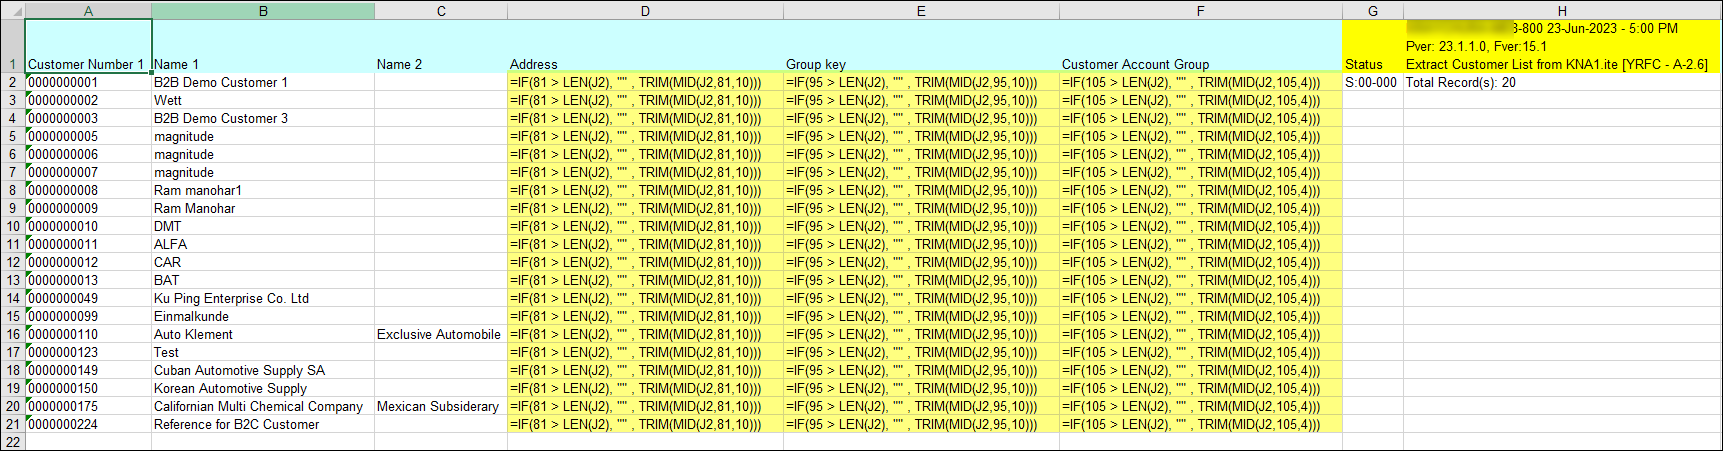Viewport: 1723px width, 451px height.
Task: Select column F header
Action: point(1200,11)
